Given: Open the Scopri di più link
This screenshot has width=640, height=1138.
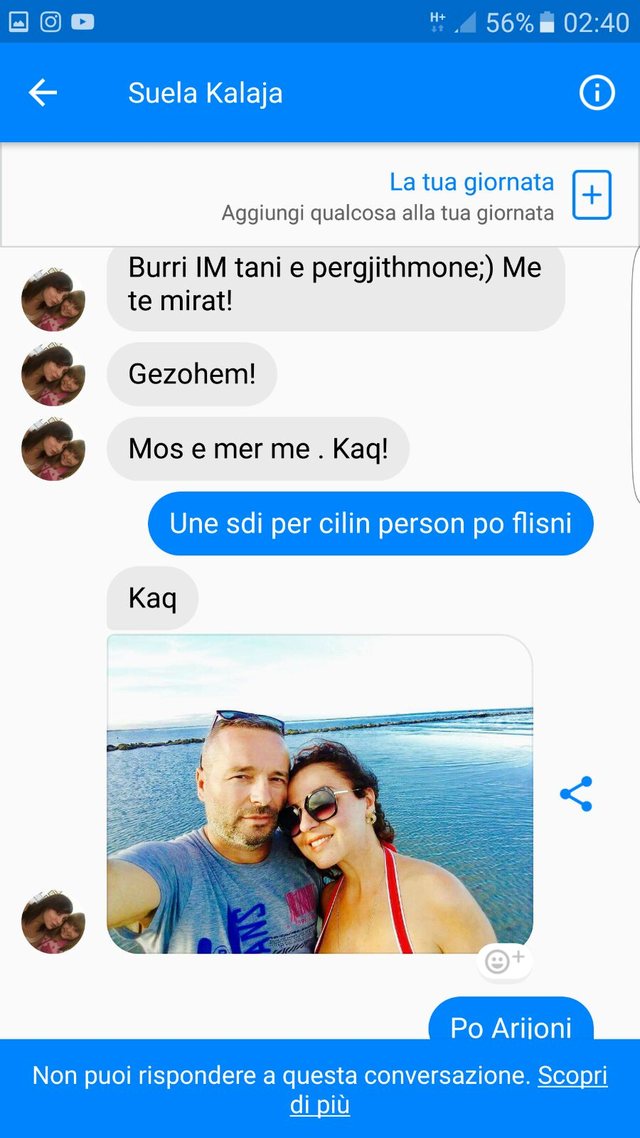Looking at the screenshot, I should click(448, 1090).
